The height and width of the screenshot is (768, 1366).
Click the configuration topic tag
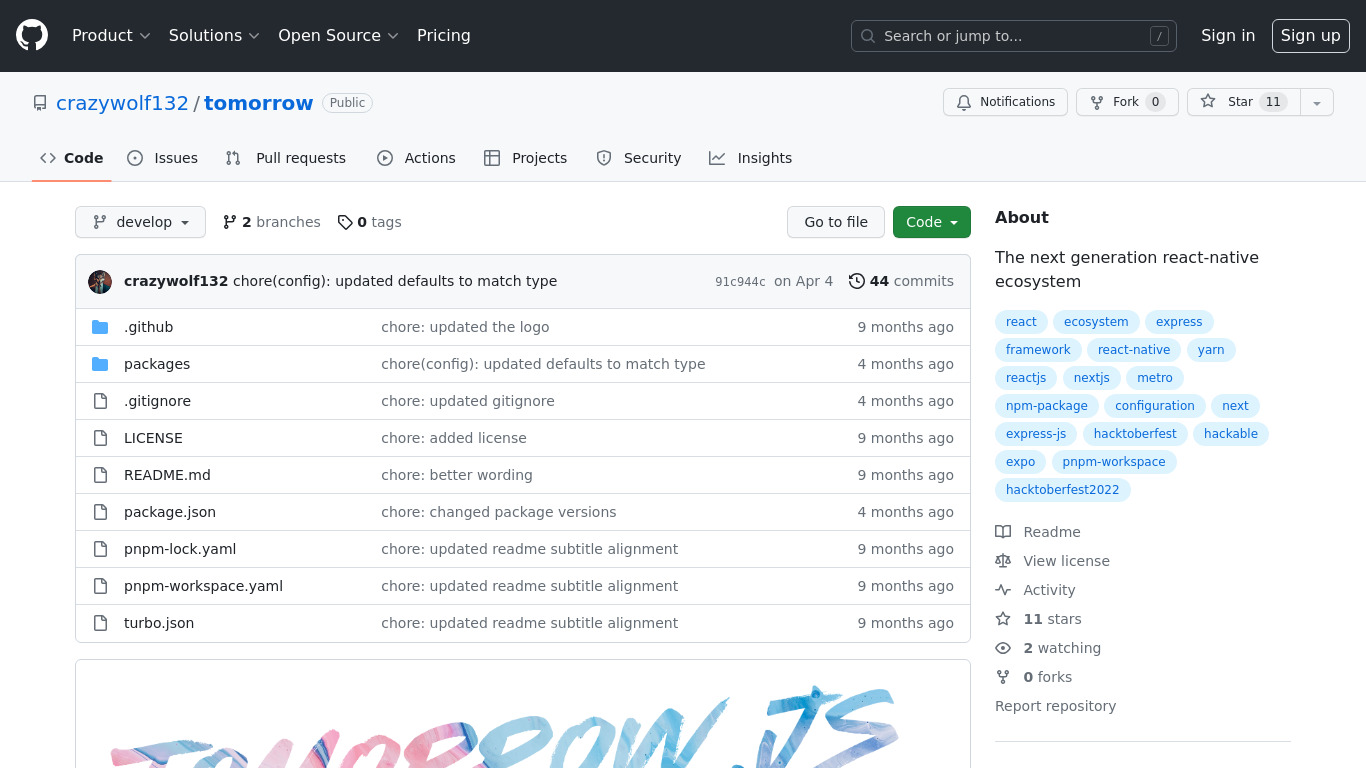[x=1155, y=406]
